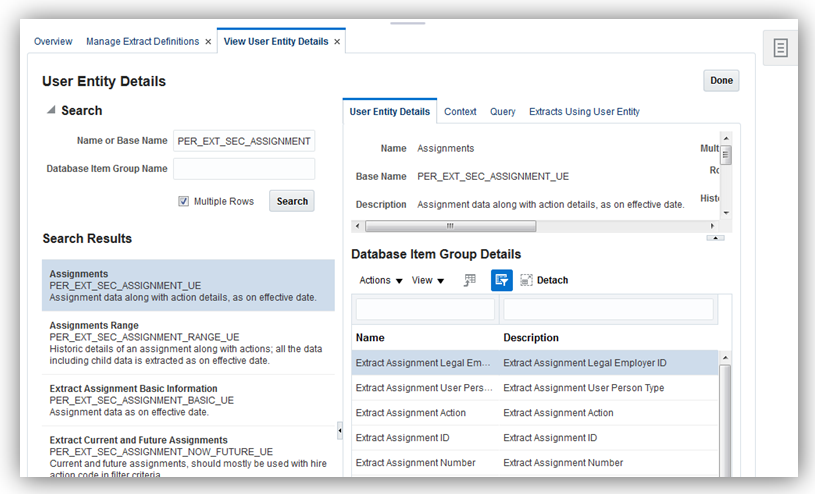Click the Detach table icon
The image size is (815, 494).
click(527, 280)
